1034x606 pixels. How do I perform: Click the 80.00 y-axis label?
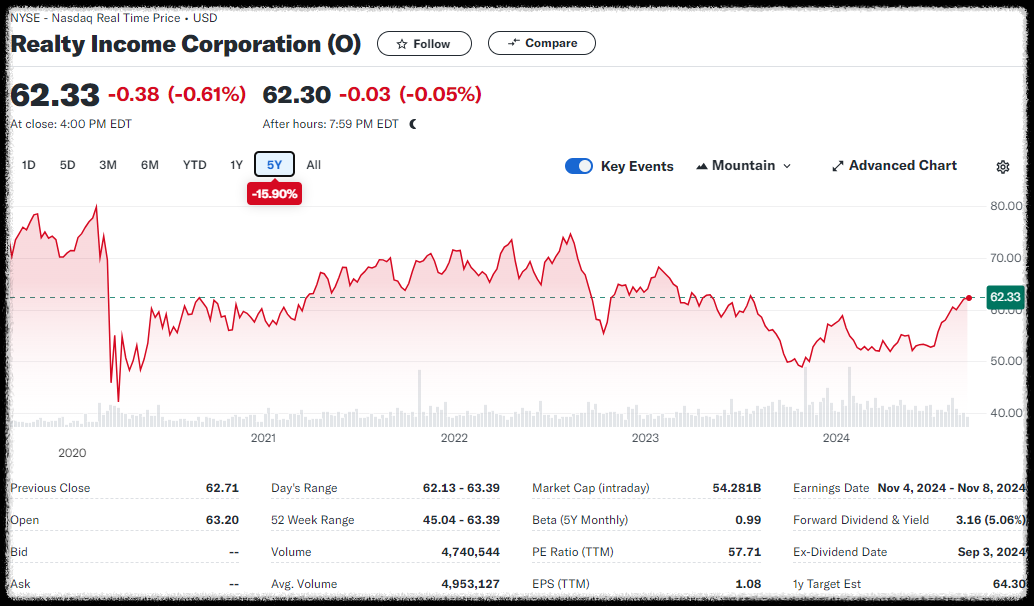point(1006,206)
